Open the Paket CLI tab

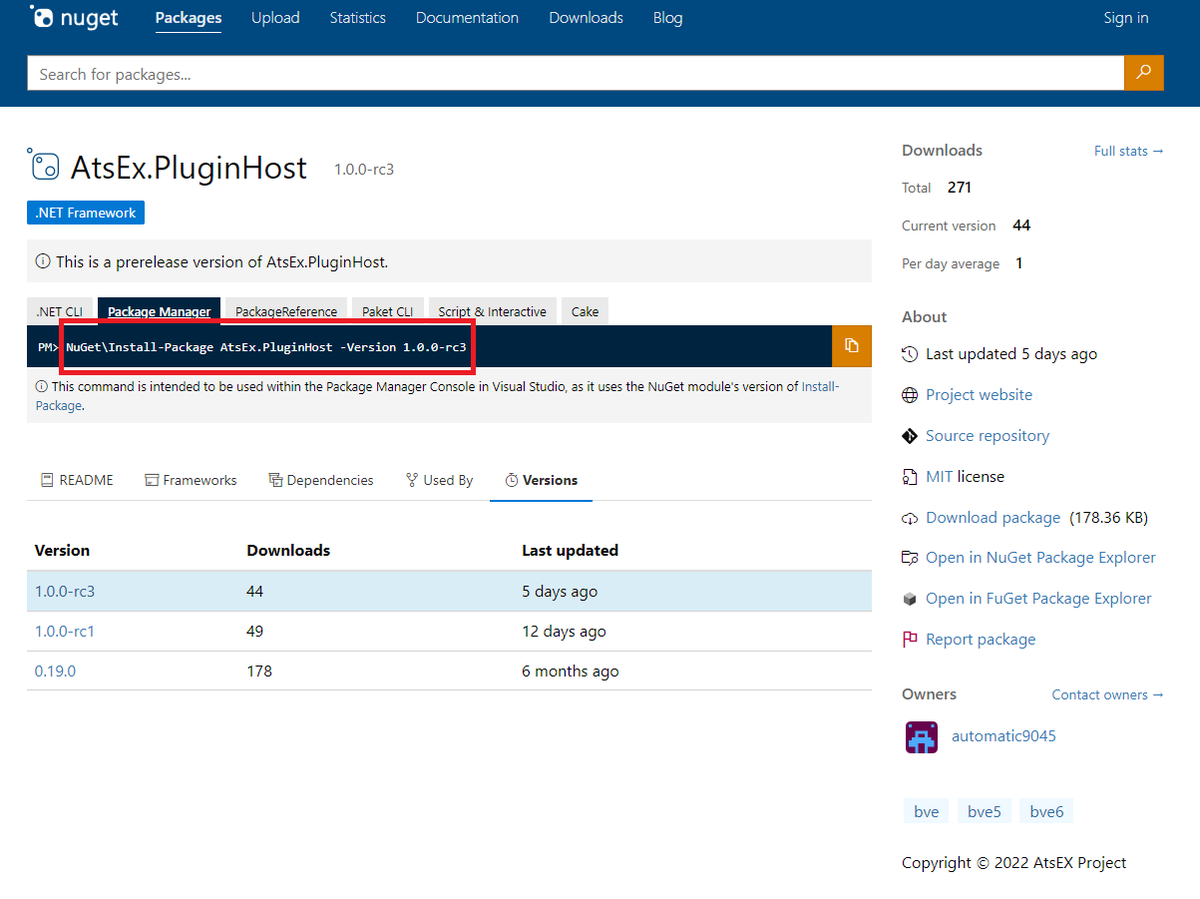388,312
